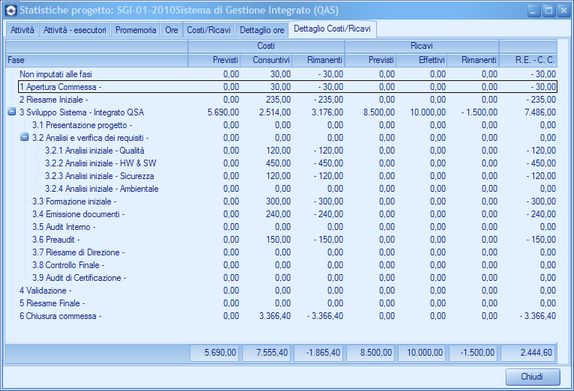Click the Ricavi Previsti column header
This screenshot has height=391, width=574.
pos(370,60)
